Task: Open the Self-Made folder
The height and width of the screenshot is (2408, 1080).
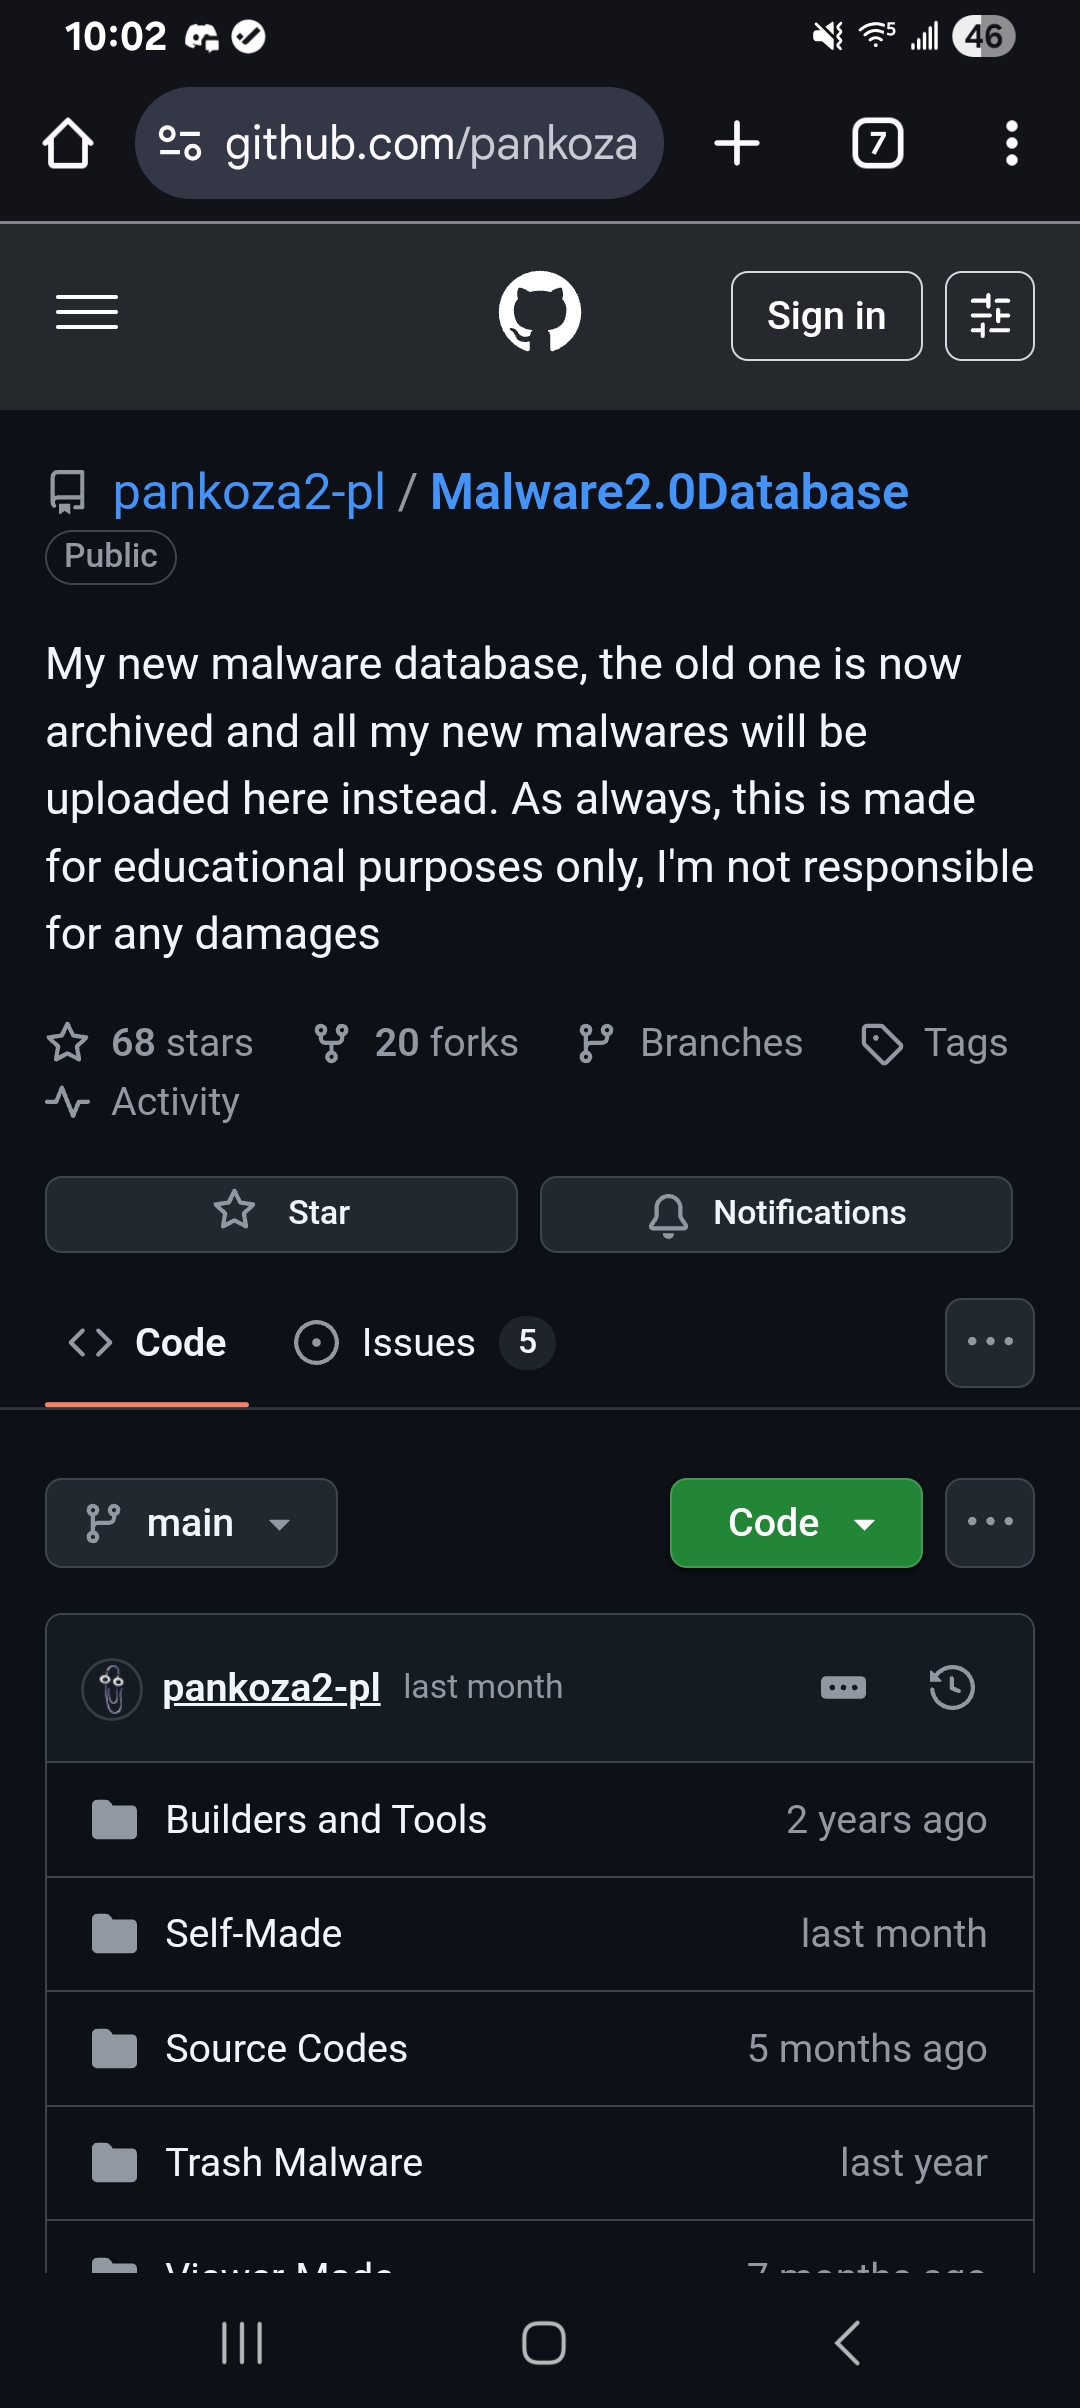Action: pos(254,1934)
